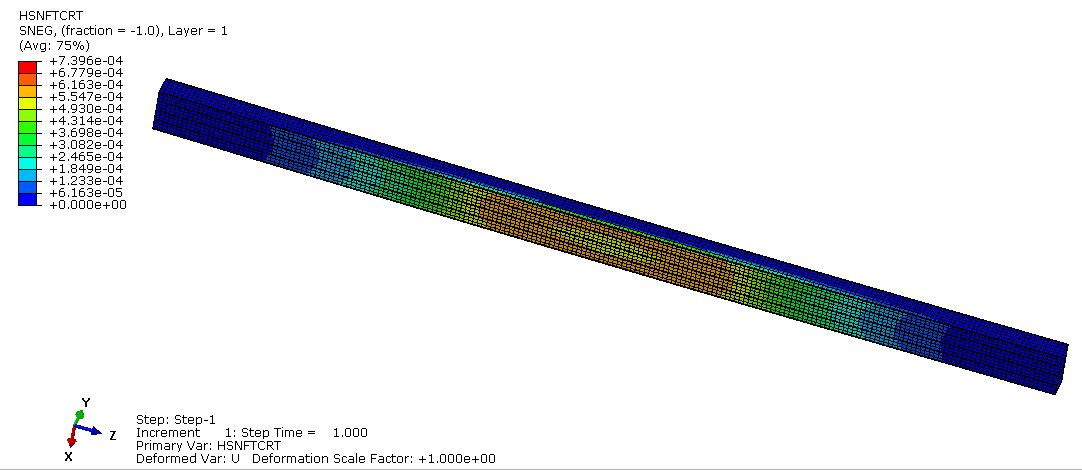
Task: Click the red legend color swatch
Action: click(26, 67)
